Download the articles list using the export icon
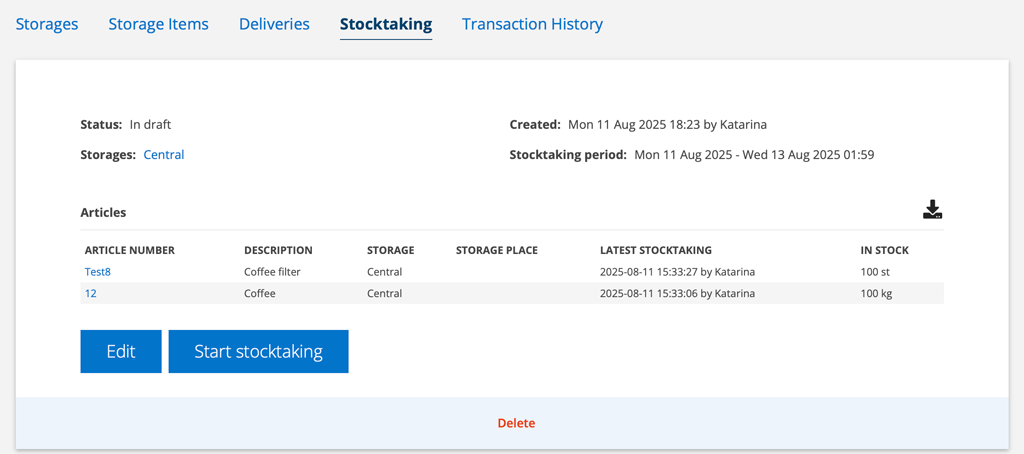This screenshot has height=454, width=1024. pos(933,210)
